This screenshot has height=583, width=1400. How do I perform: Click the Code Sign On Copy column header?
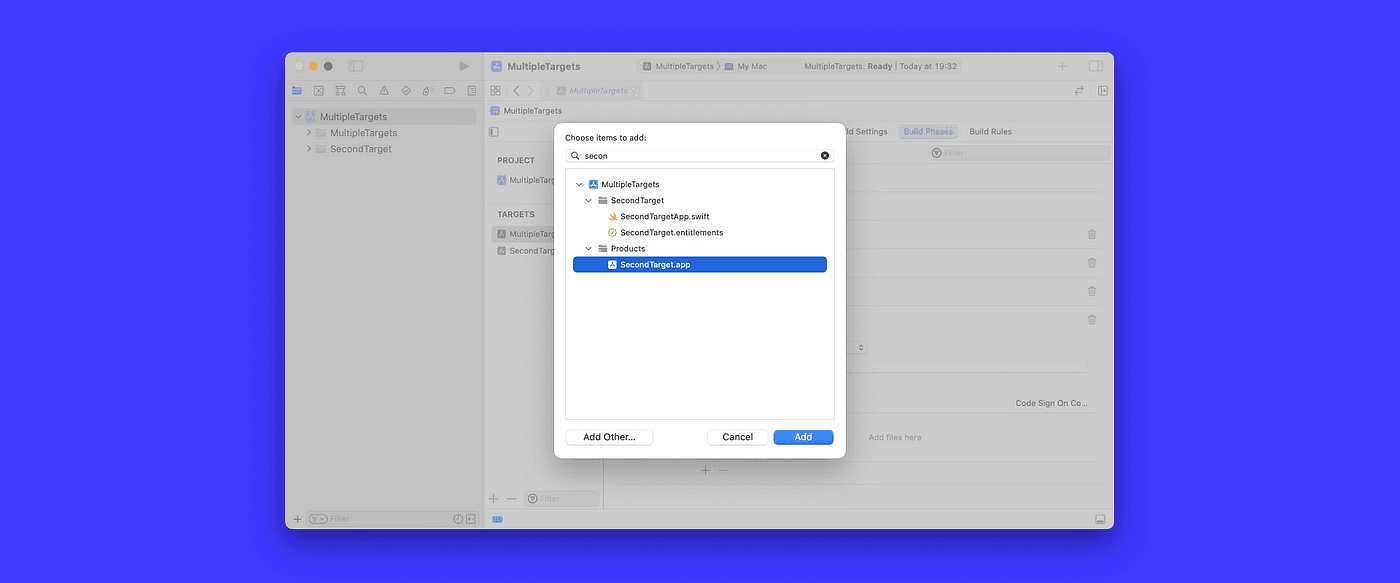click(x=1051, y=404)
